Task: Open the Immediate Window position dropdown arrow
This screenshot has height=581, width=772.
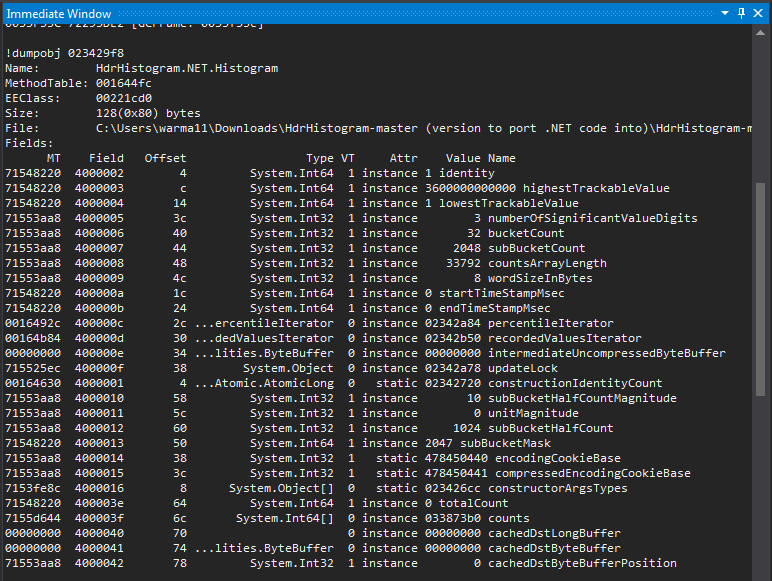Action: [x=725, y=13]
